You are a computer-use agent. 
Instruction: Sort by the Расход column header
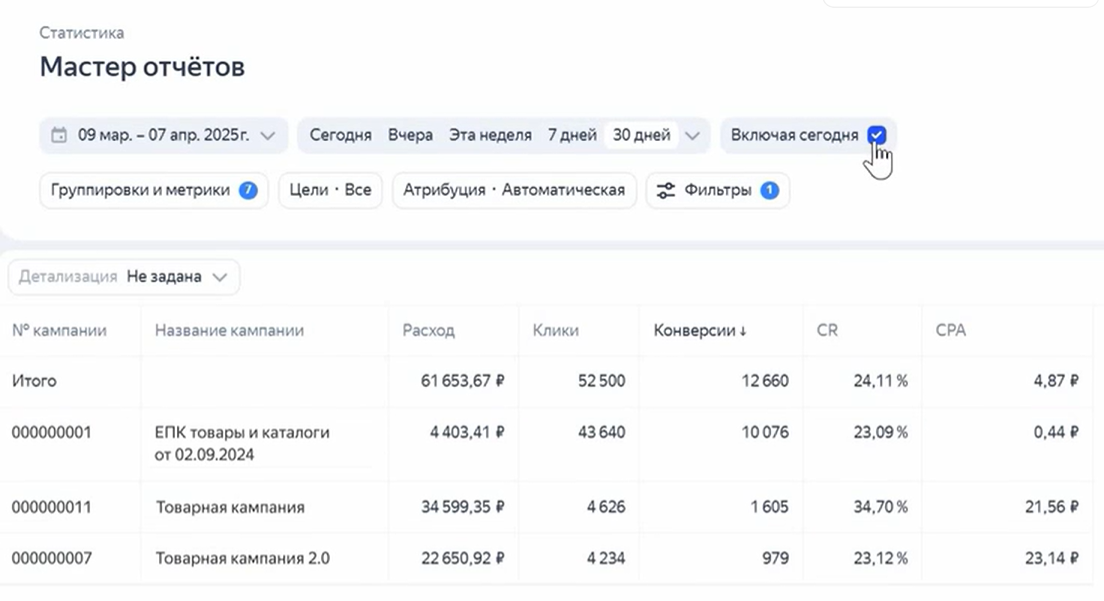pos(428,330)
